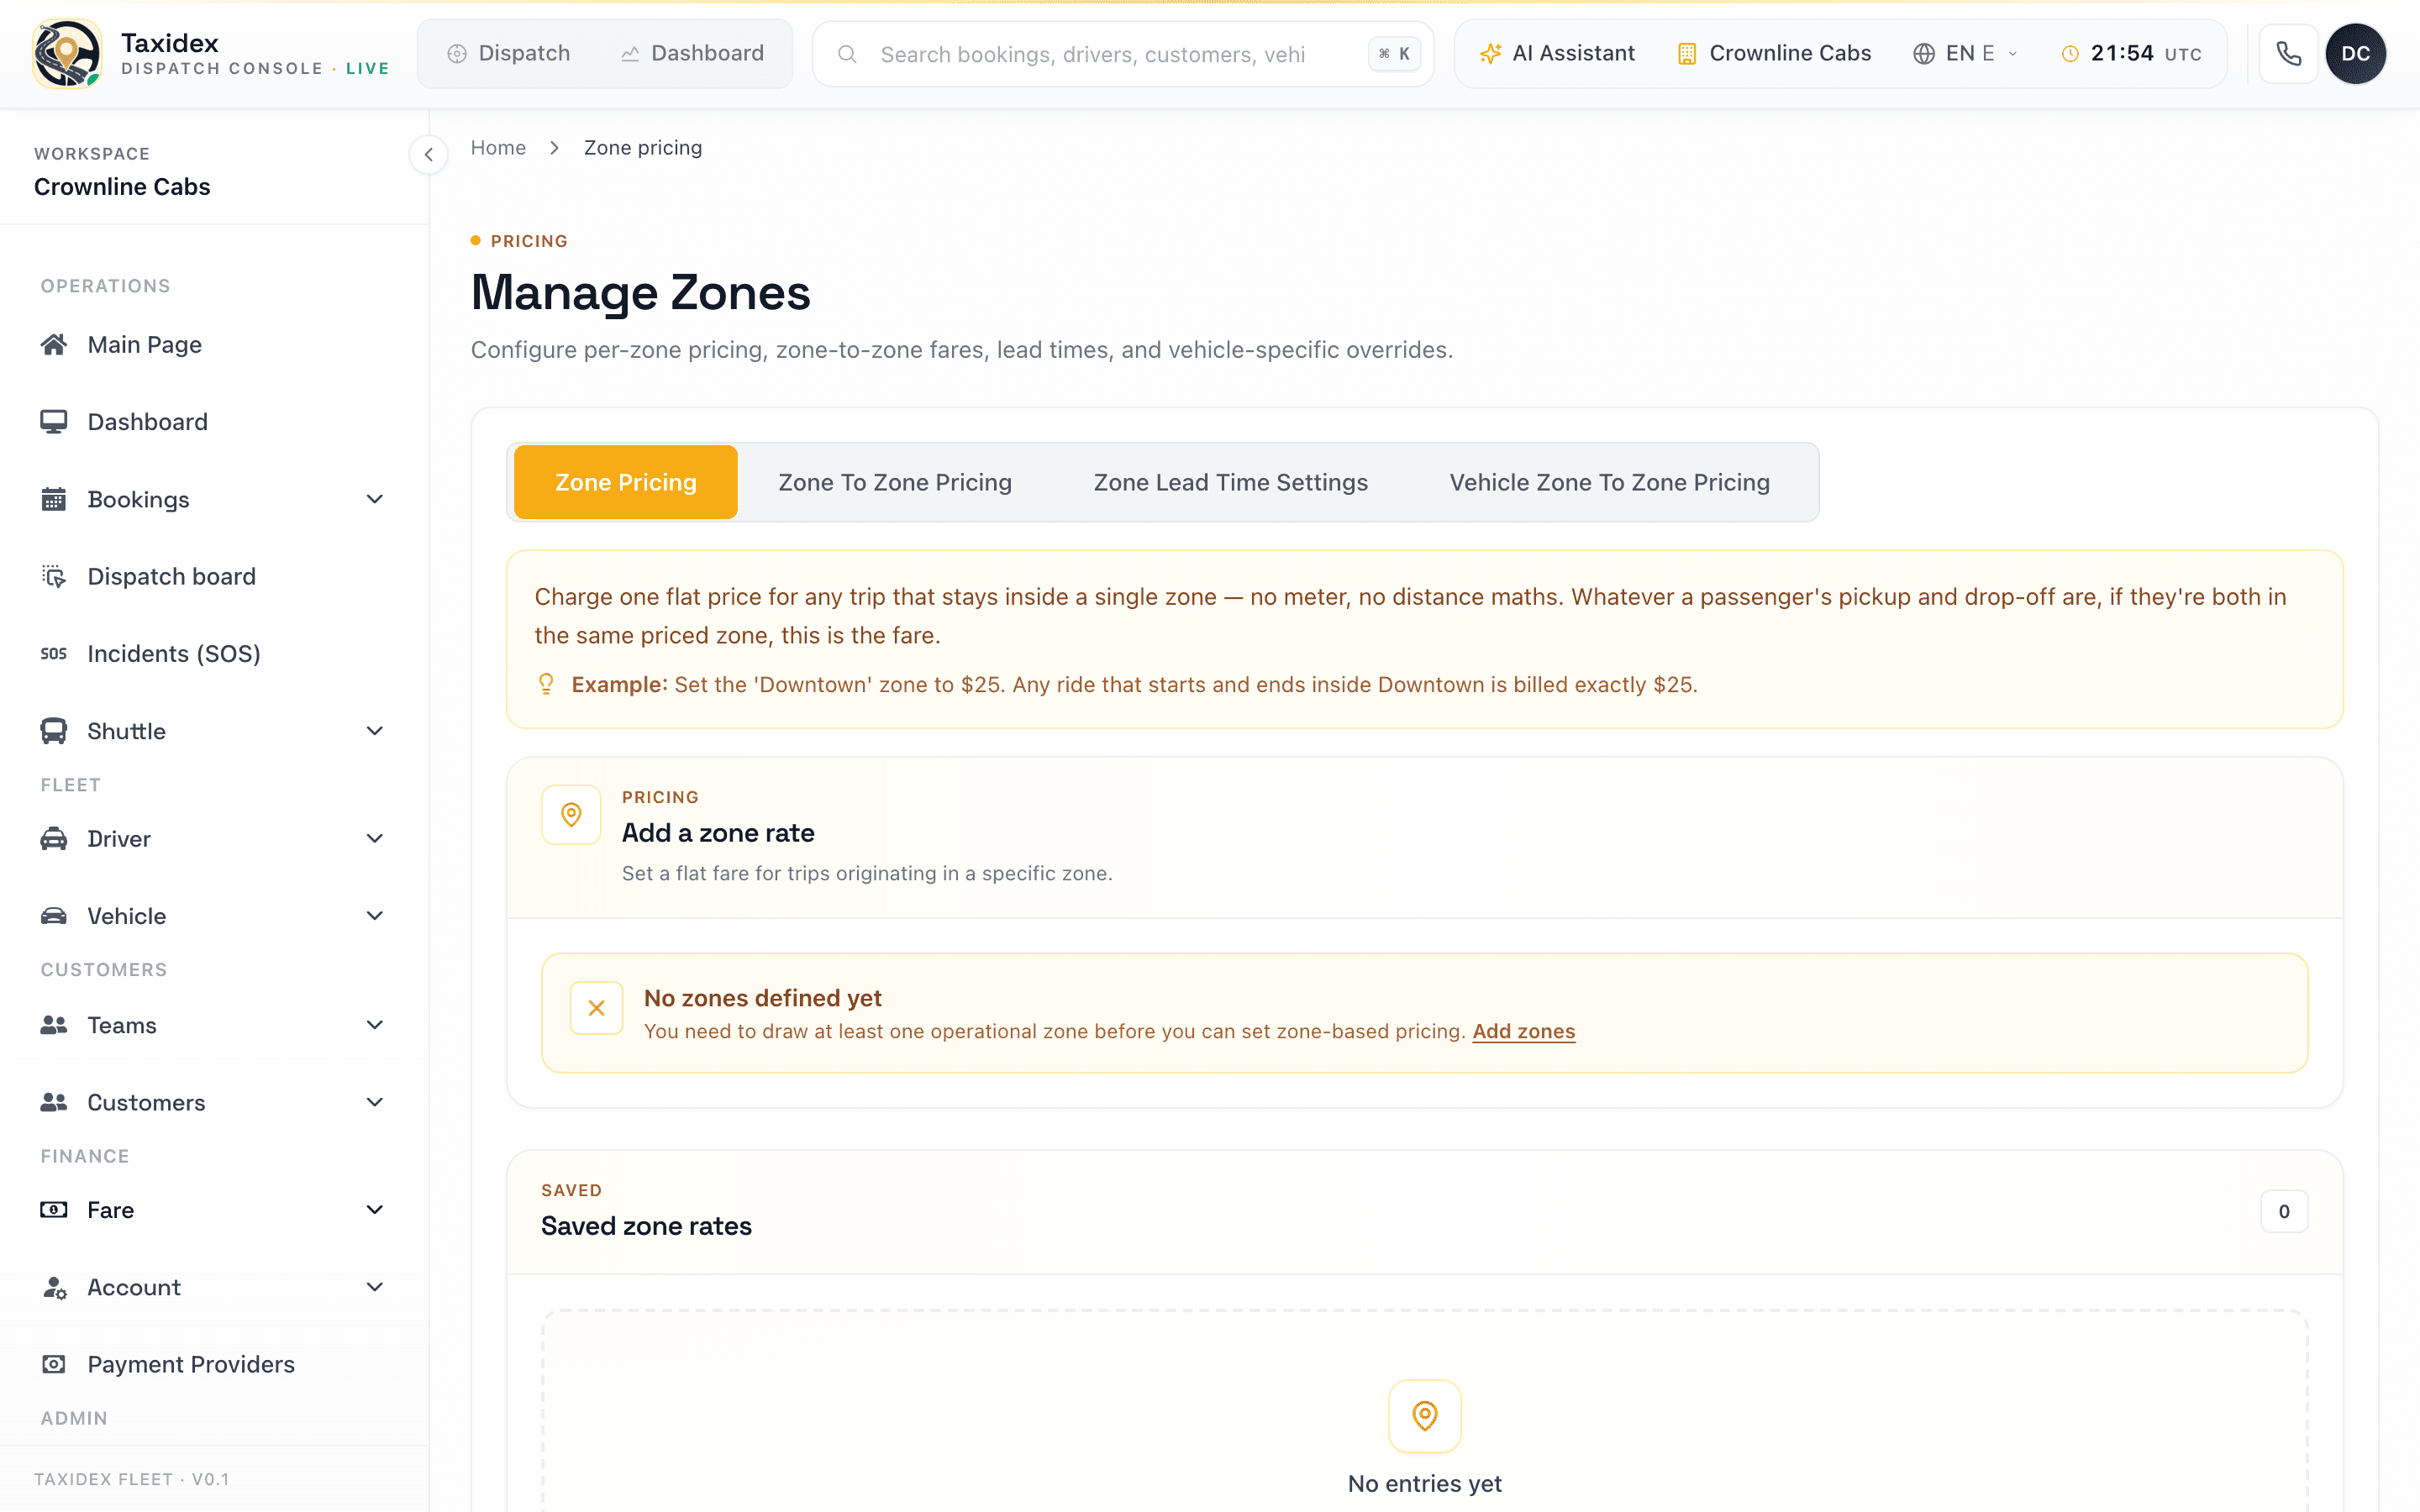Image resolution: width=2420 pixels, height=1512 pixels.
Task: Click the saved zone rates count badge
Action: coord(2284,1211)
